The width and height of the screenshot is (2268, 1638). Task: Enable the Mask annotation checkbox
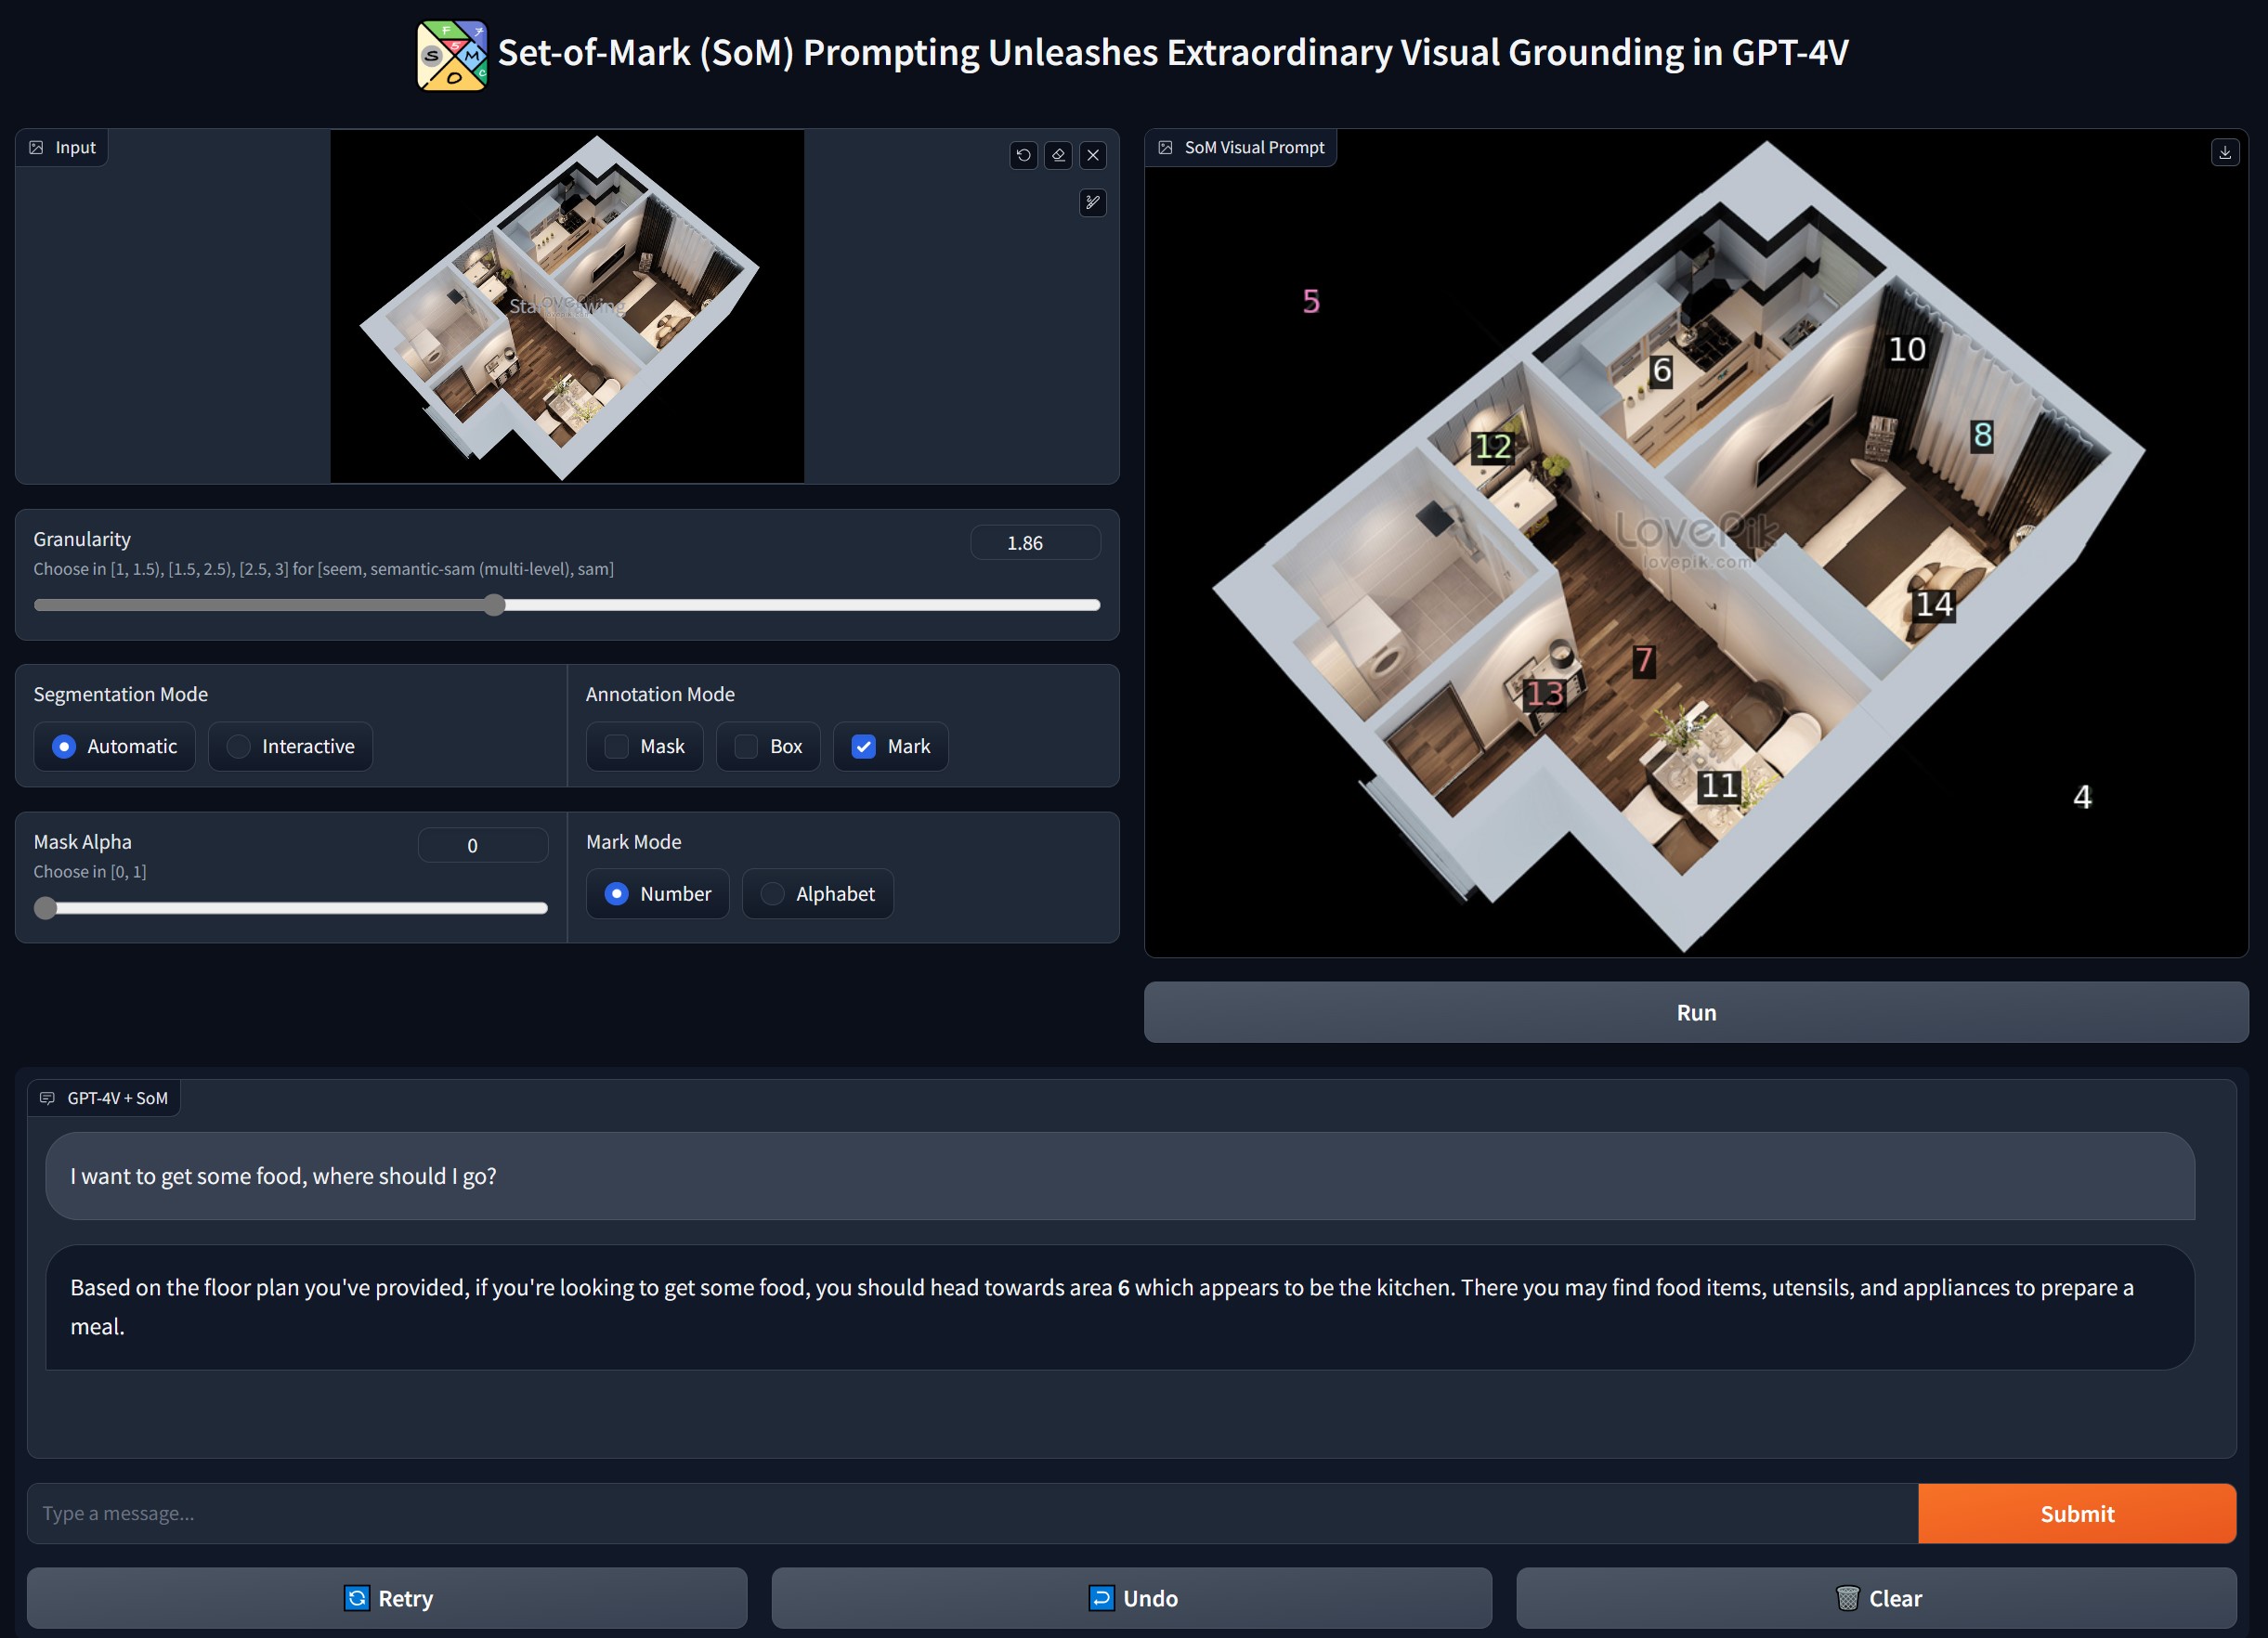617,746
